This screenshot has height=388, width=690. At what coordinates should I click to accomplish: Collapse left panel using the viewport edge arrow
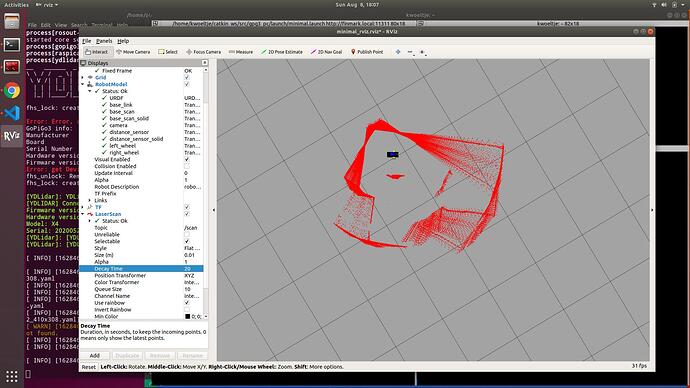[214, 210]
